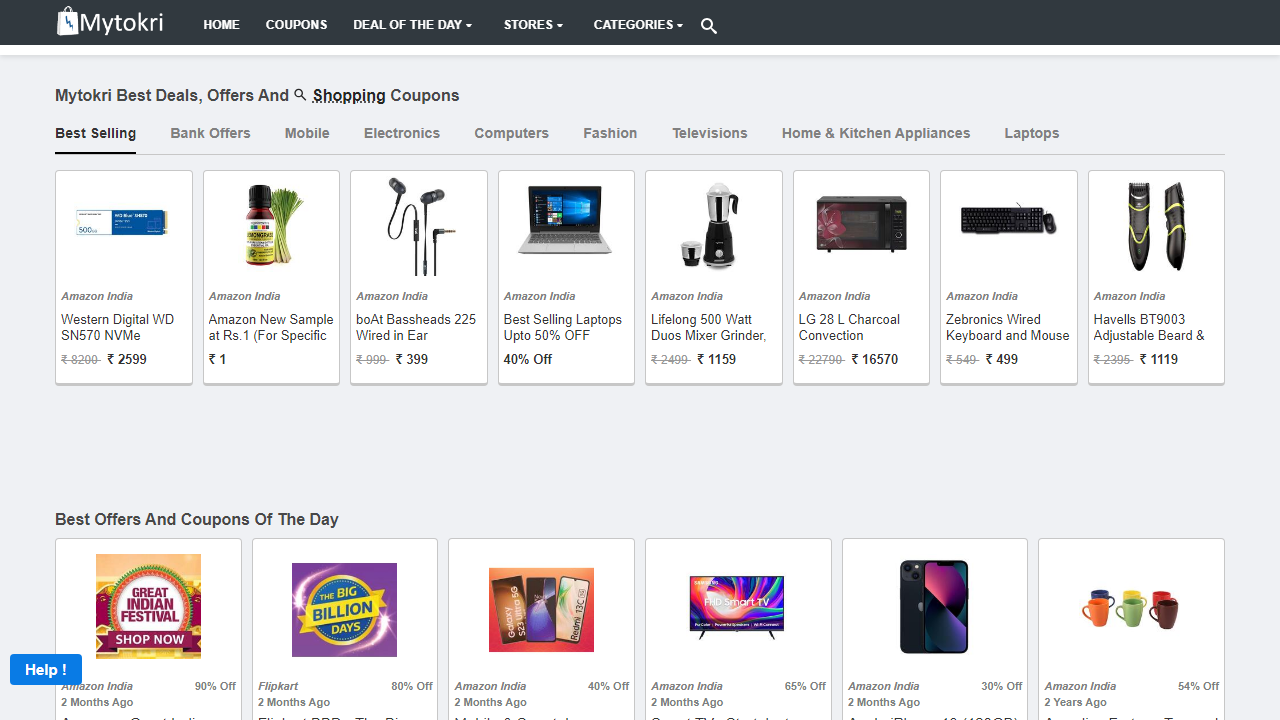Switch to the Televisions tab
The width and height of the screenshot is (1280, 720).
coord(709,133)
